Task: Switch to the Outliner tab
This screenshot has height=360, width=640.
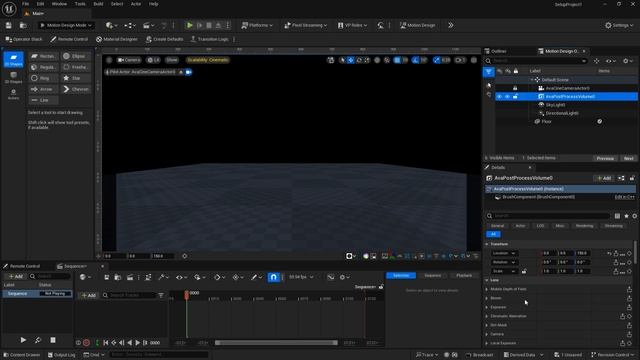Action: click(x=498, y=51)
